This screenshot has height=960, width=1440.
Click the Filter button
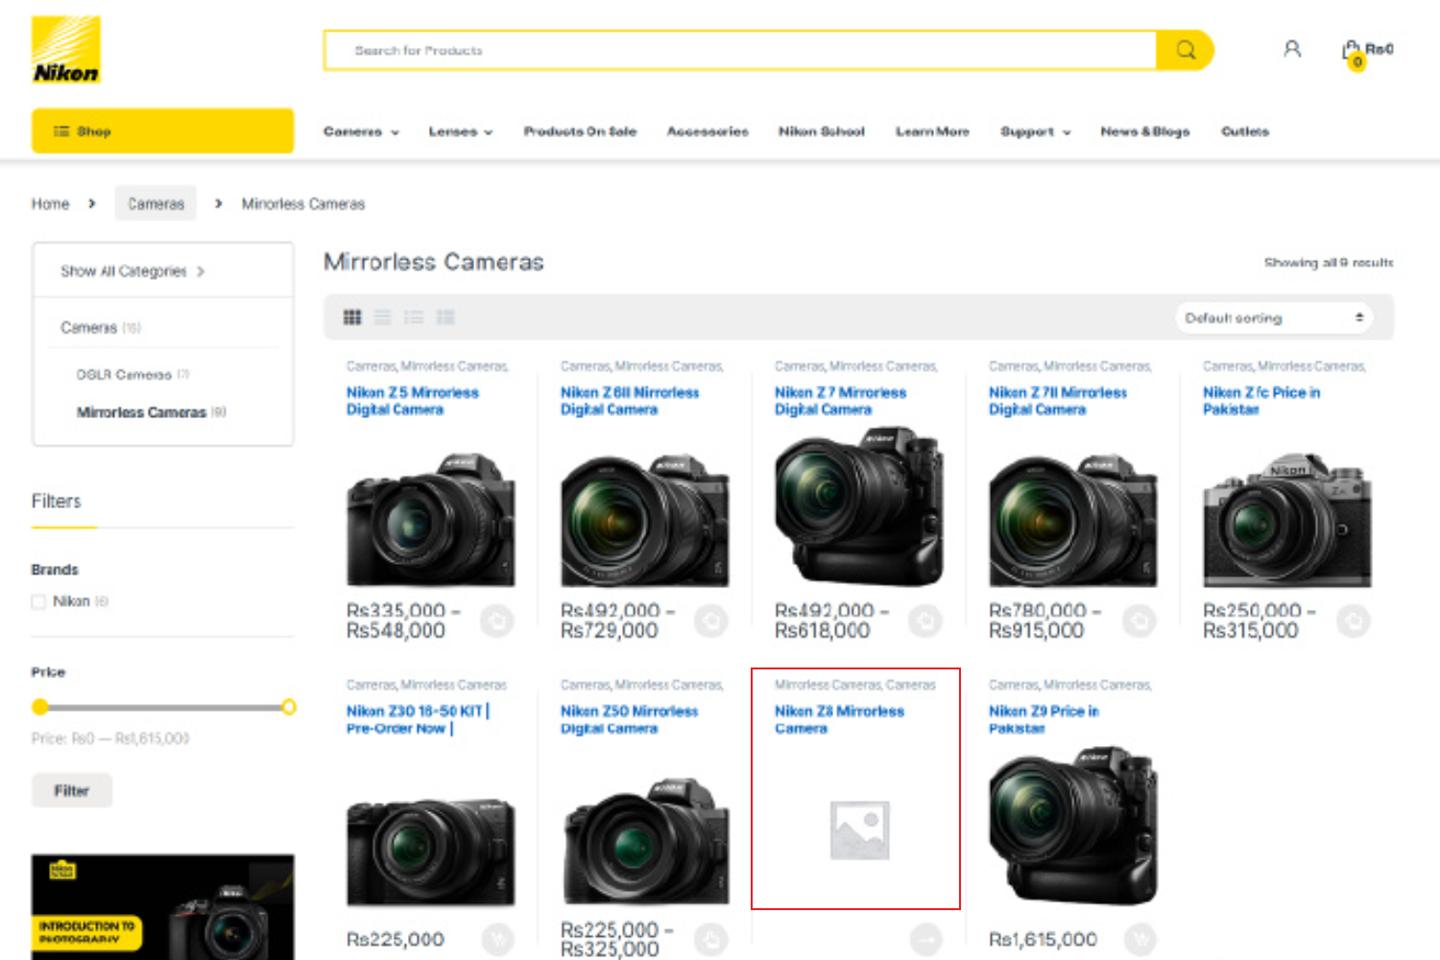pos(71,790)
